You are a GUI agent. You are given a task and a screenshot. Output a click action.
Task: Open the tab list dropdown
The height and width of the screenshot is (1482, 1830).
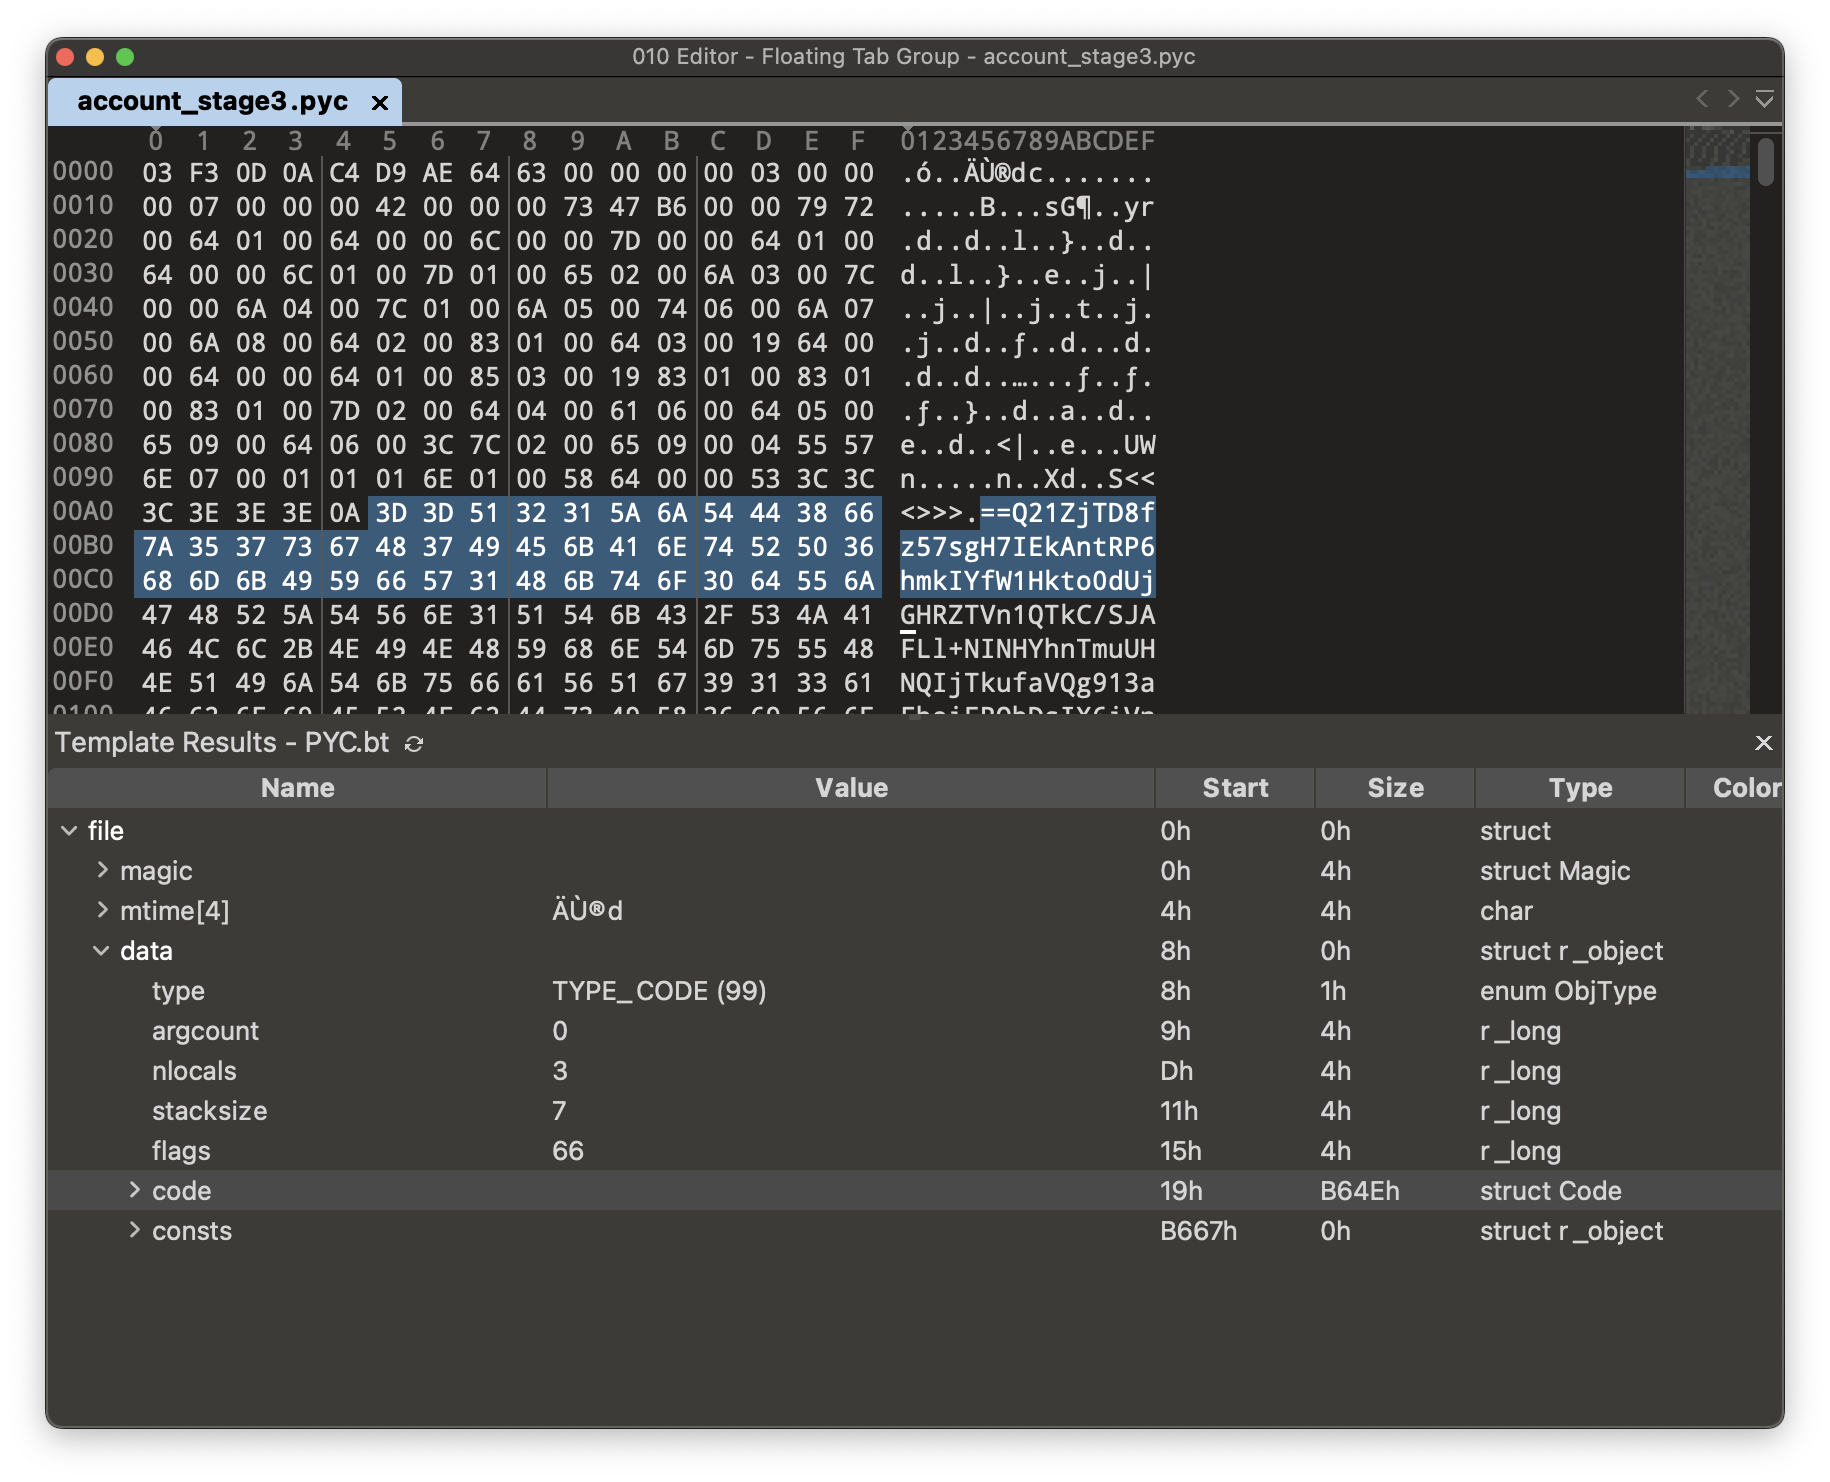click(1764, 98)
